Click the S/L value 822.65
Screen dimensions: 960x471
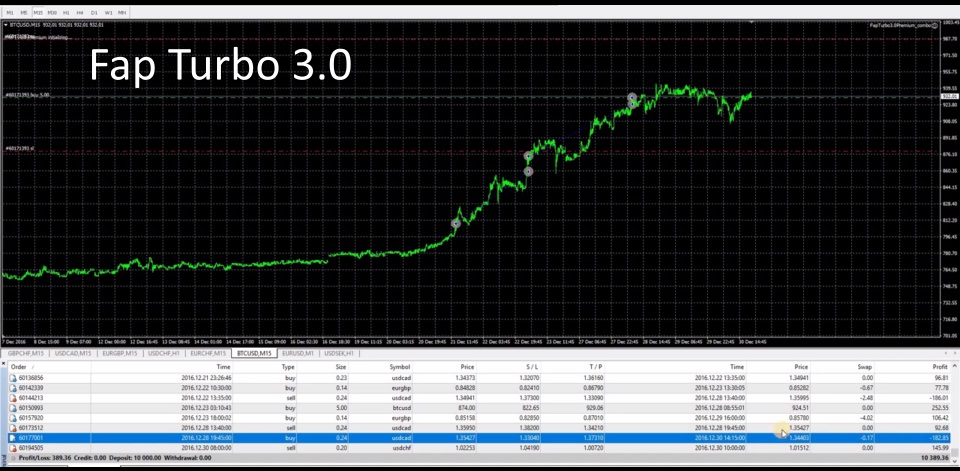[x=531, y=408]
